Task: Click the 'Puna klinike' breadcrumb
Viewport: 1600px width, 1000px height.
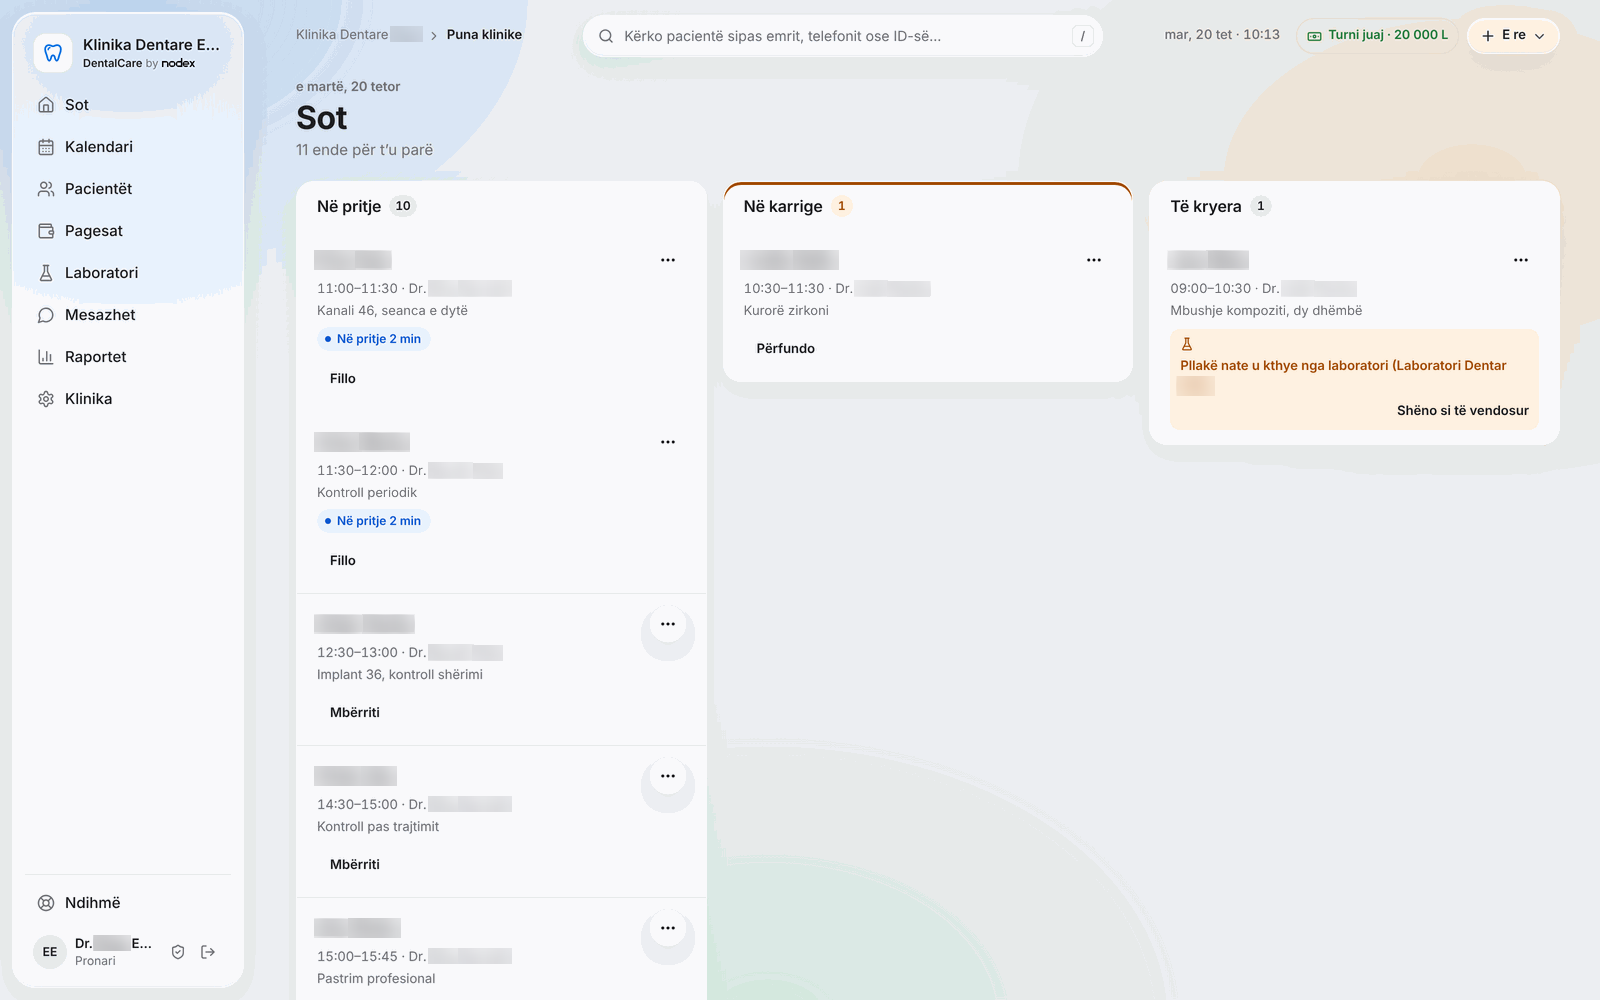Action: (x=484, y=35)
